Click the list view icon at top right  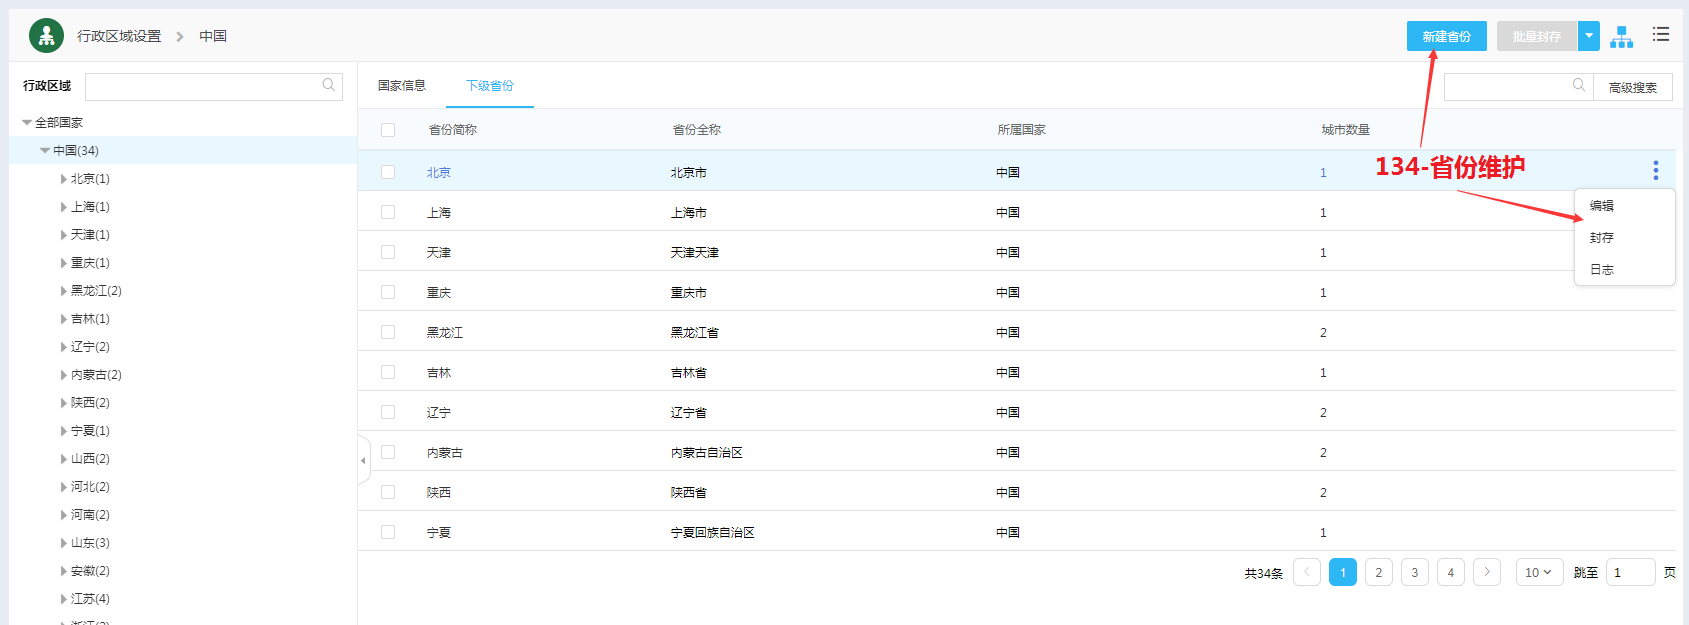(x=1661, y=35)
